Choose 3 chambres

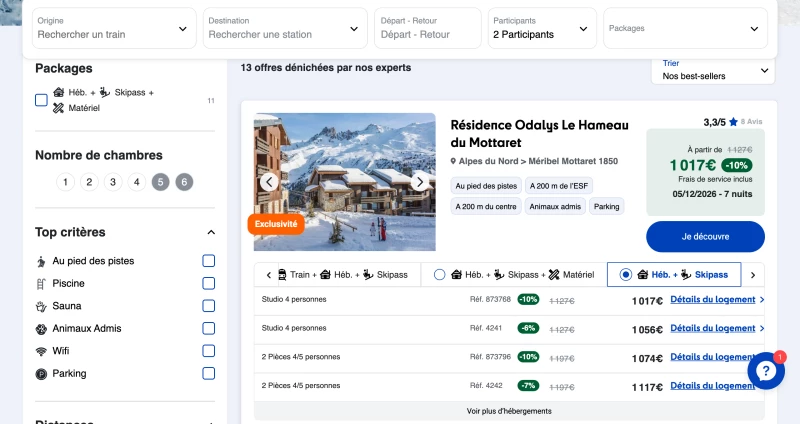(113, 182)
